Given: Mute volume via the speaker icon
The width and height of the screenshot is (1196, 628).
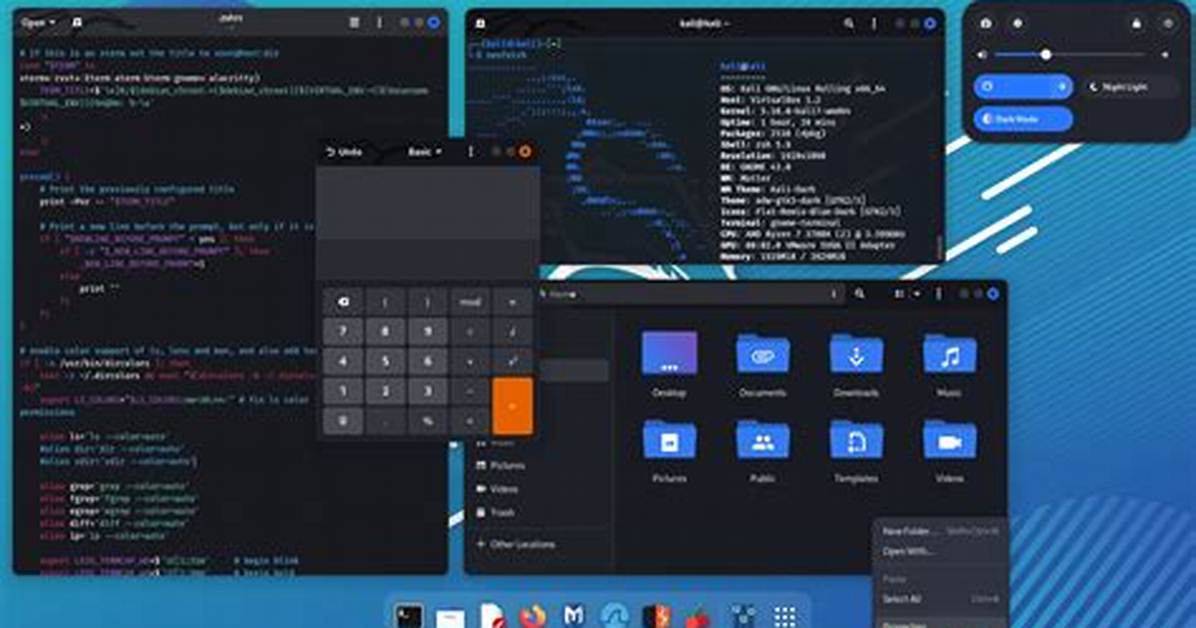Looking at the screenshot, I should tap(982, 55).
